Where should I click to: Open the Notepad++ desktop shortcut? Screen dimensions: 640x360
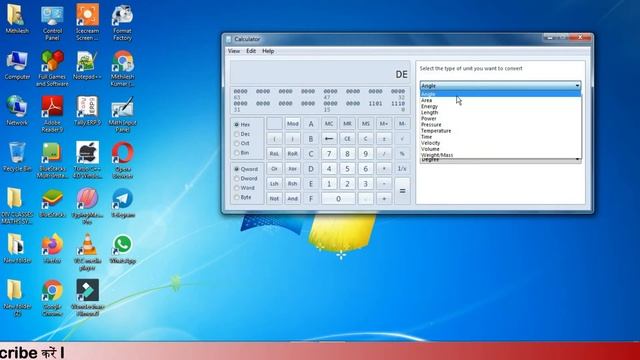[87, 65]
